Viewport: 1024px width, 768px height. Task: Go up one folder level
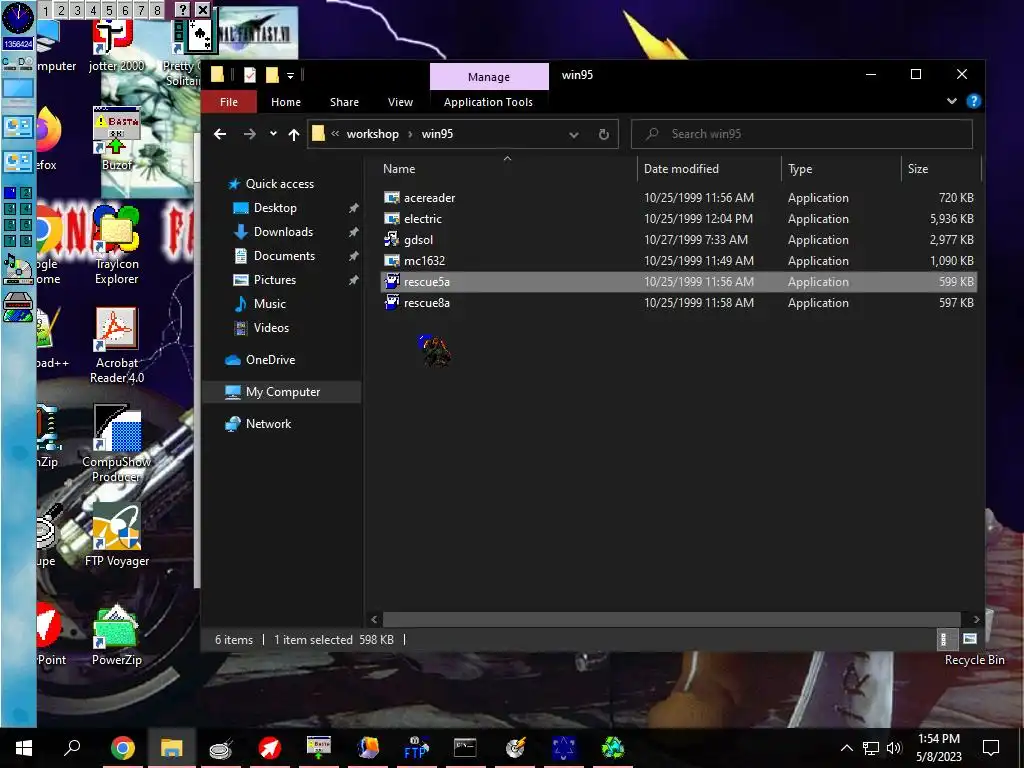point(294,135)
